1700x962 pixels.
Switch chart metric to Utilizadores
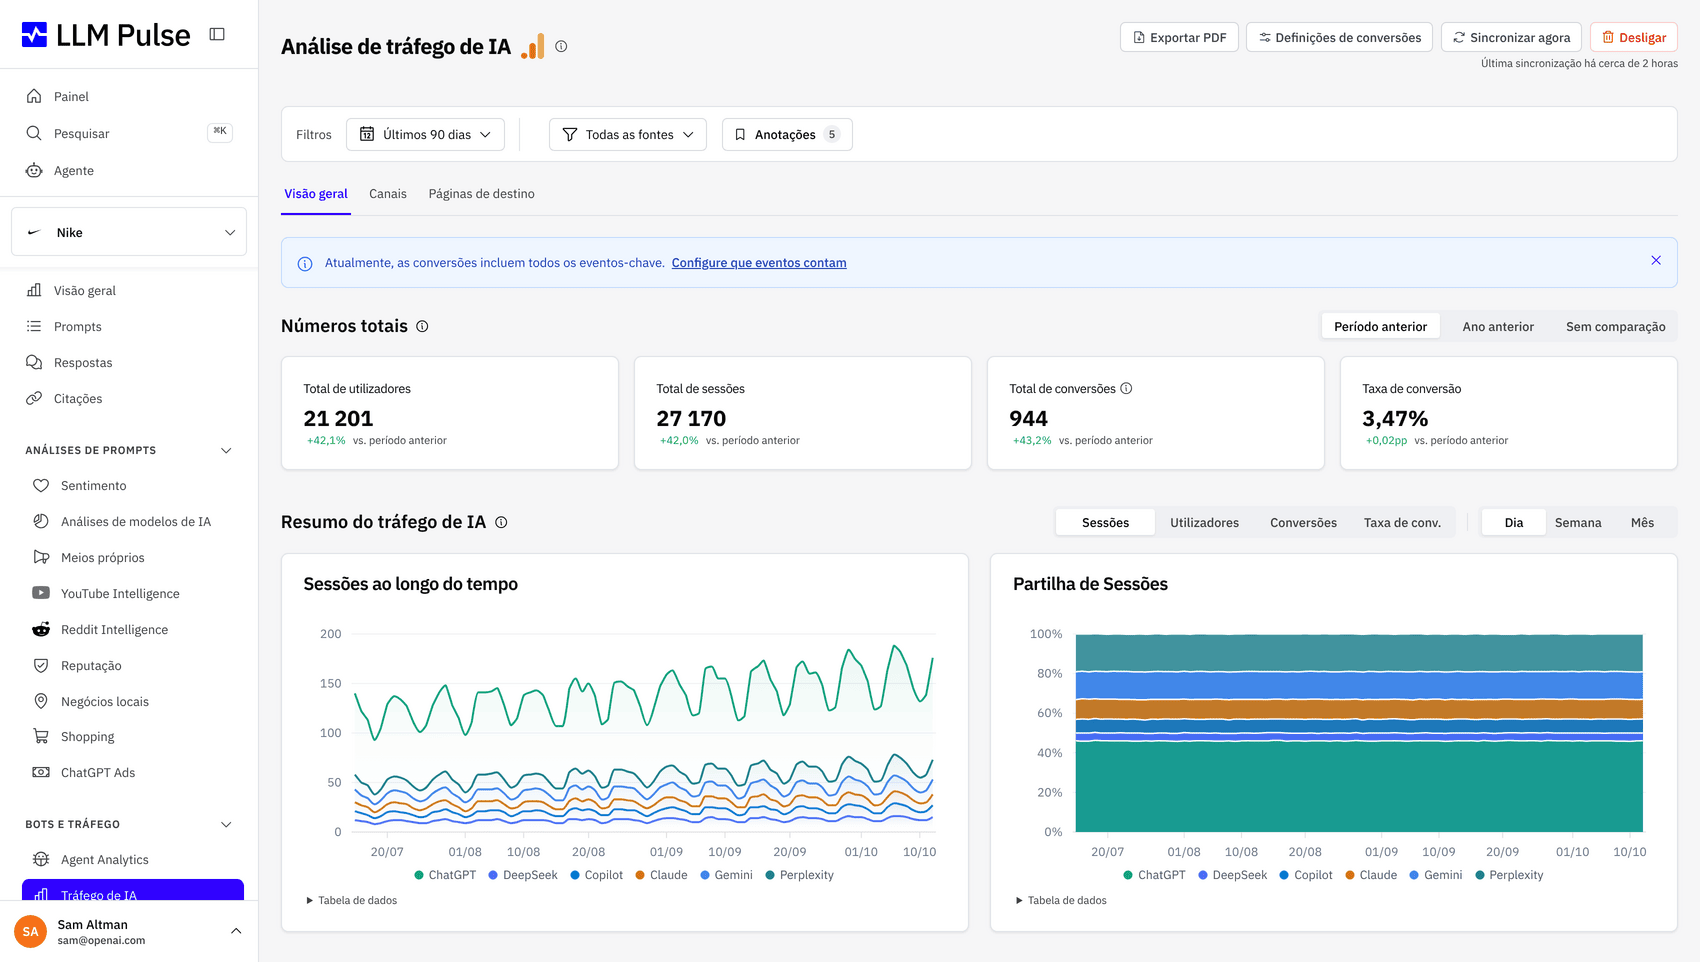(x=1204, y=522)
